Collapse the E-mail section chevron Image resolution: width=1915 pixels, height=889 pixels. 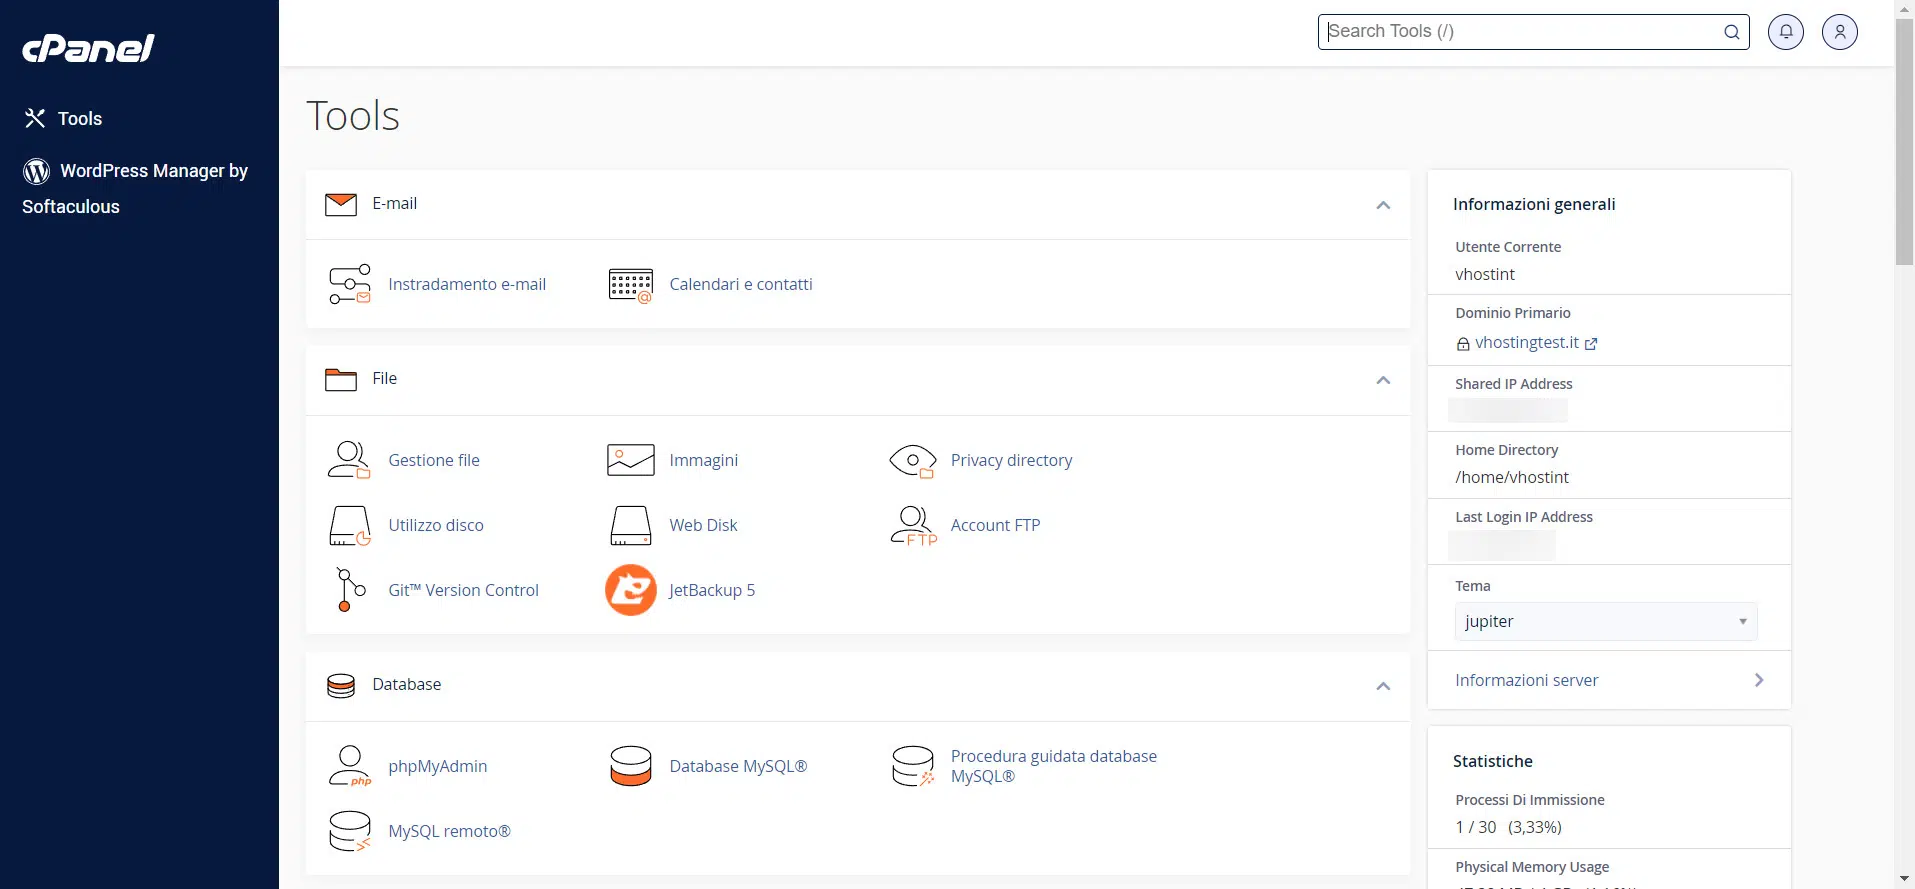click(1383, 205)
